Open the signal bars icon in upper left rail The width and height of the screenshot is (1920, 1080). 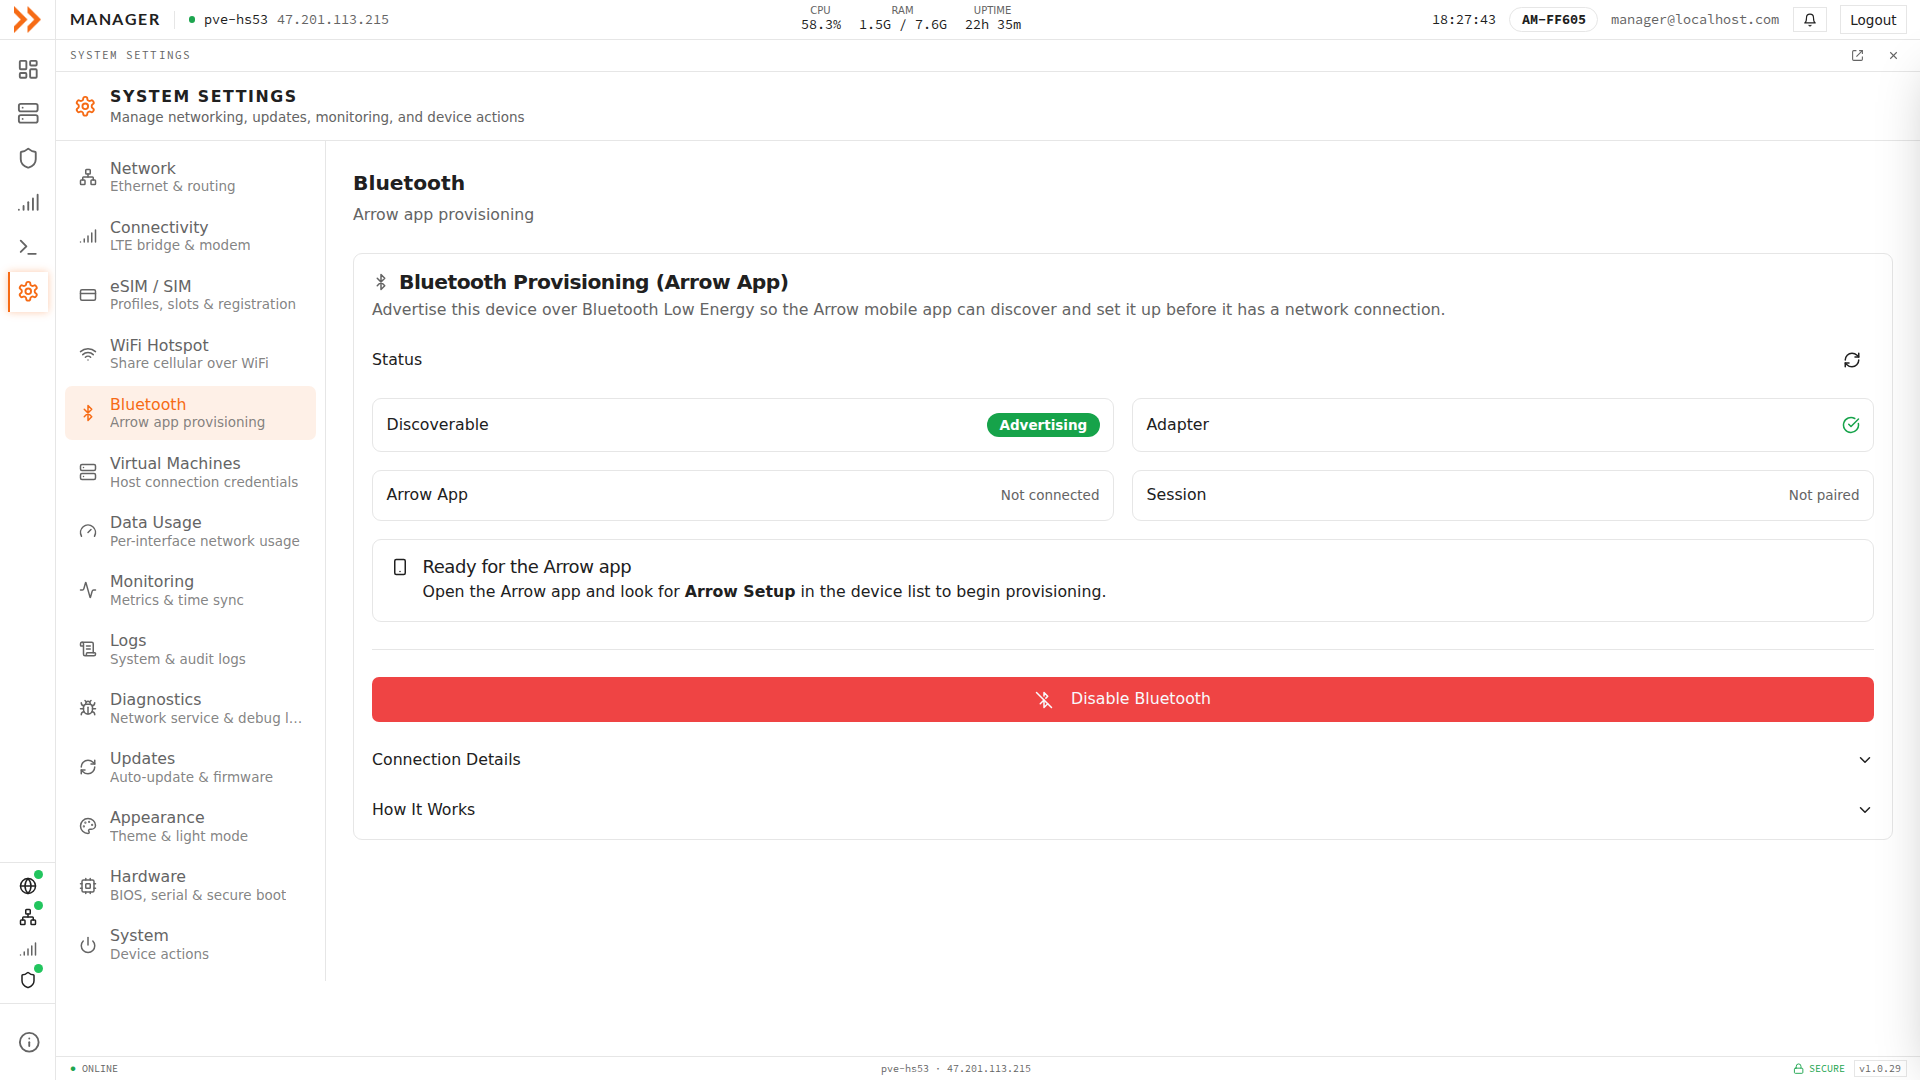click(x=28, y=203)
